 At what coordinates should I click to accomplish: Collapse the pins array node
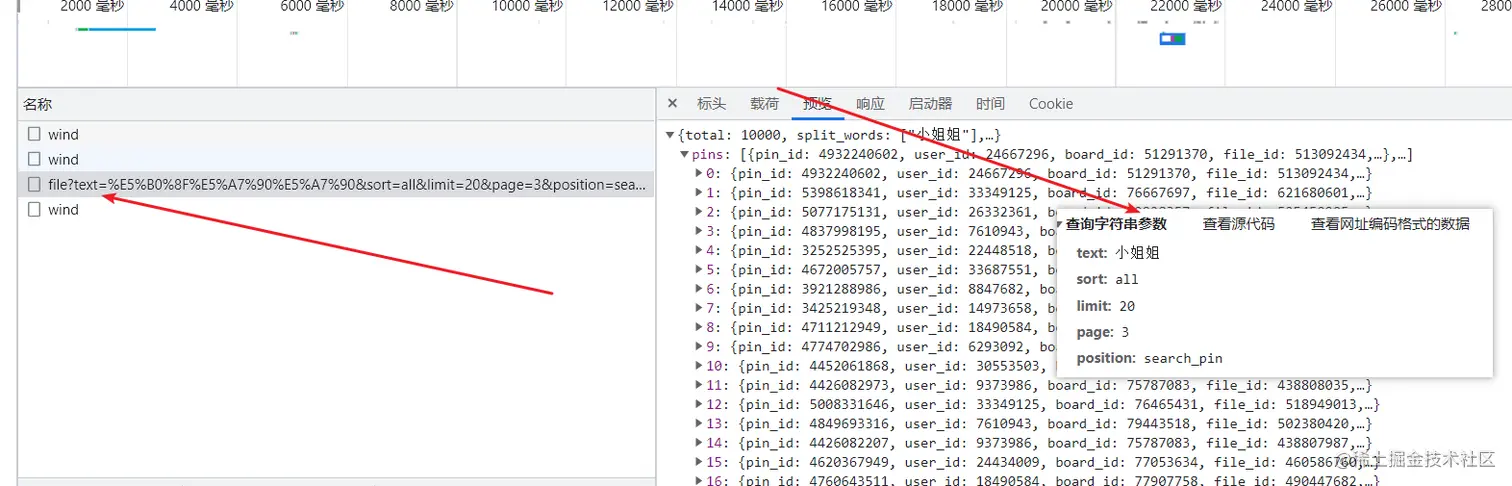tap(684, 154)
